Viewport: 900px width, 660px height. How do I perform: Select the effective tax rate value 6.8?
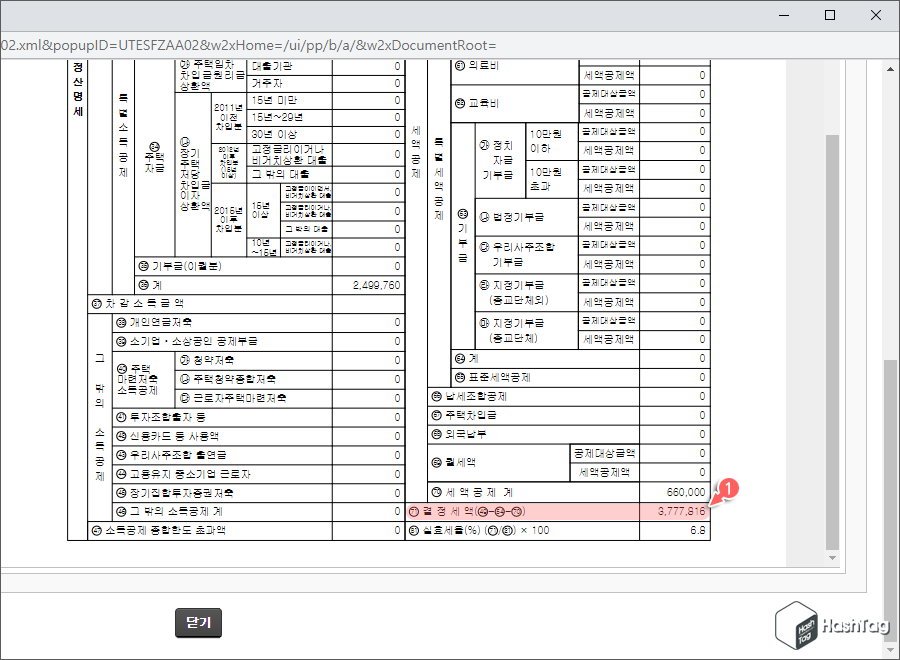[x=698, y=530]
